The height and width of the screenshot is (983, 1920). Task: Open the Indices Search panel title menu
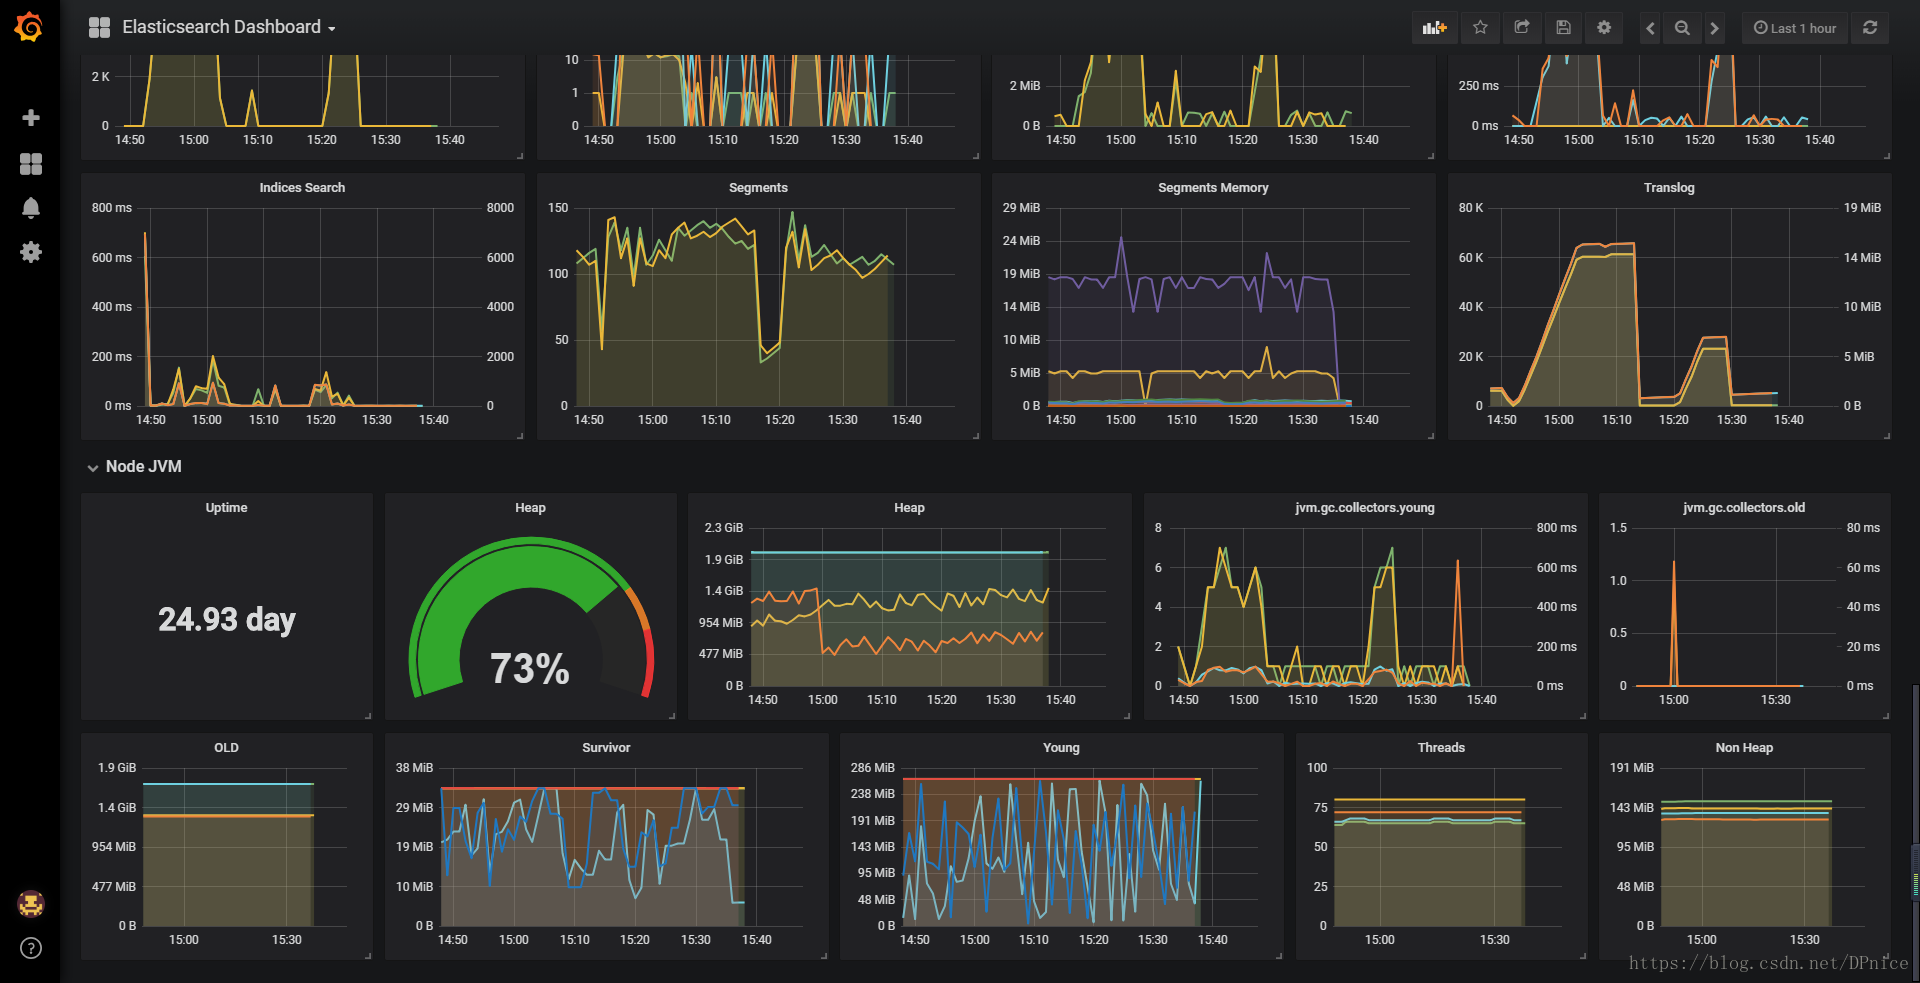[302, 188]
